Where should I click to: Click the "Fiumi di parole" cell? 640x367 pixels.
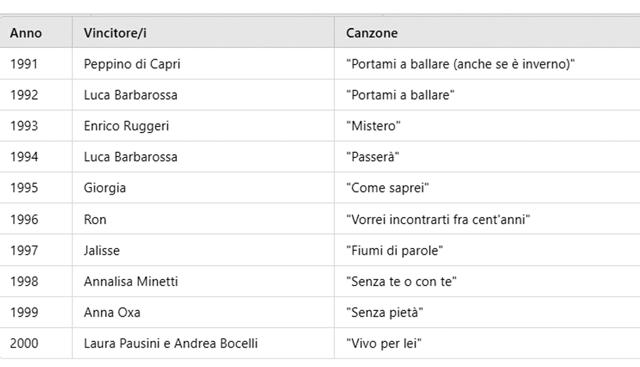[x=487, y=250]
